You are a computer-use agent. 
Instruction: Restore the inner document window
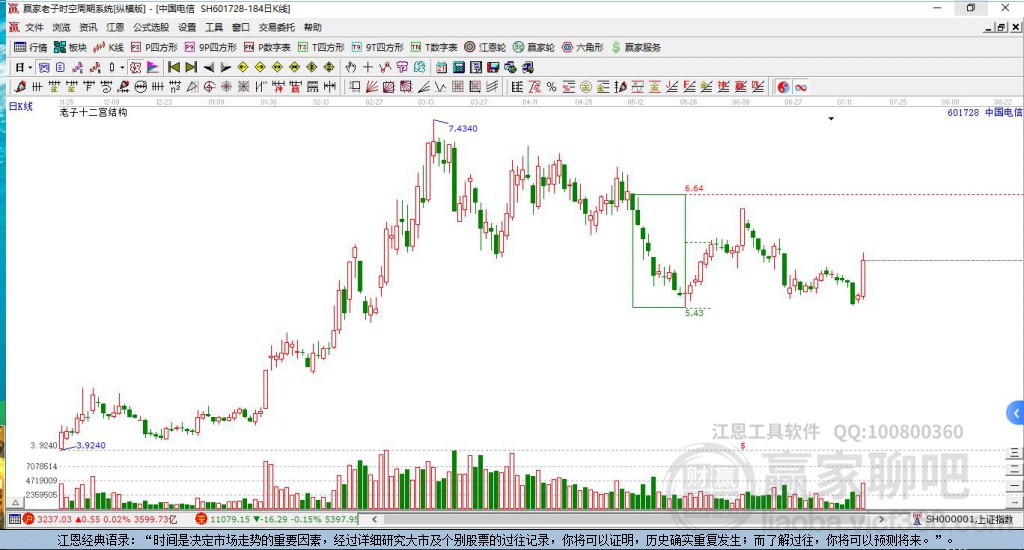tap(1001, 27)
